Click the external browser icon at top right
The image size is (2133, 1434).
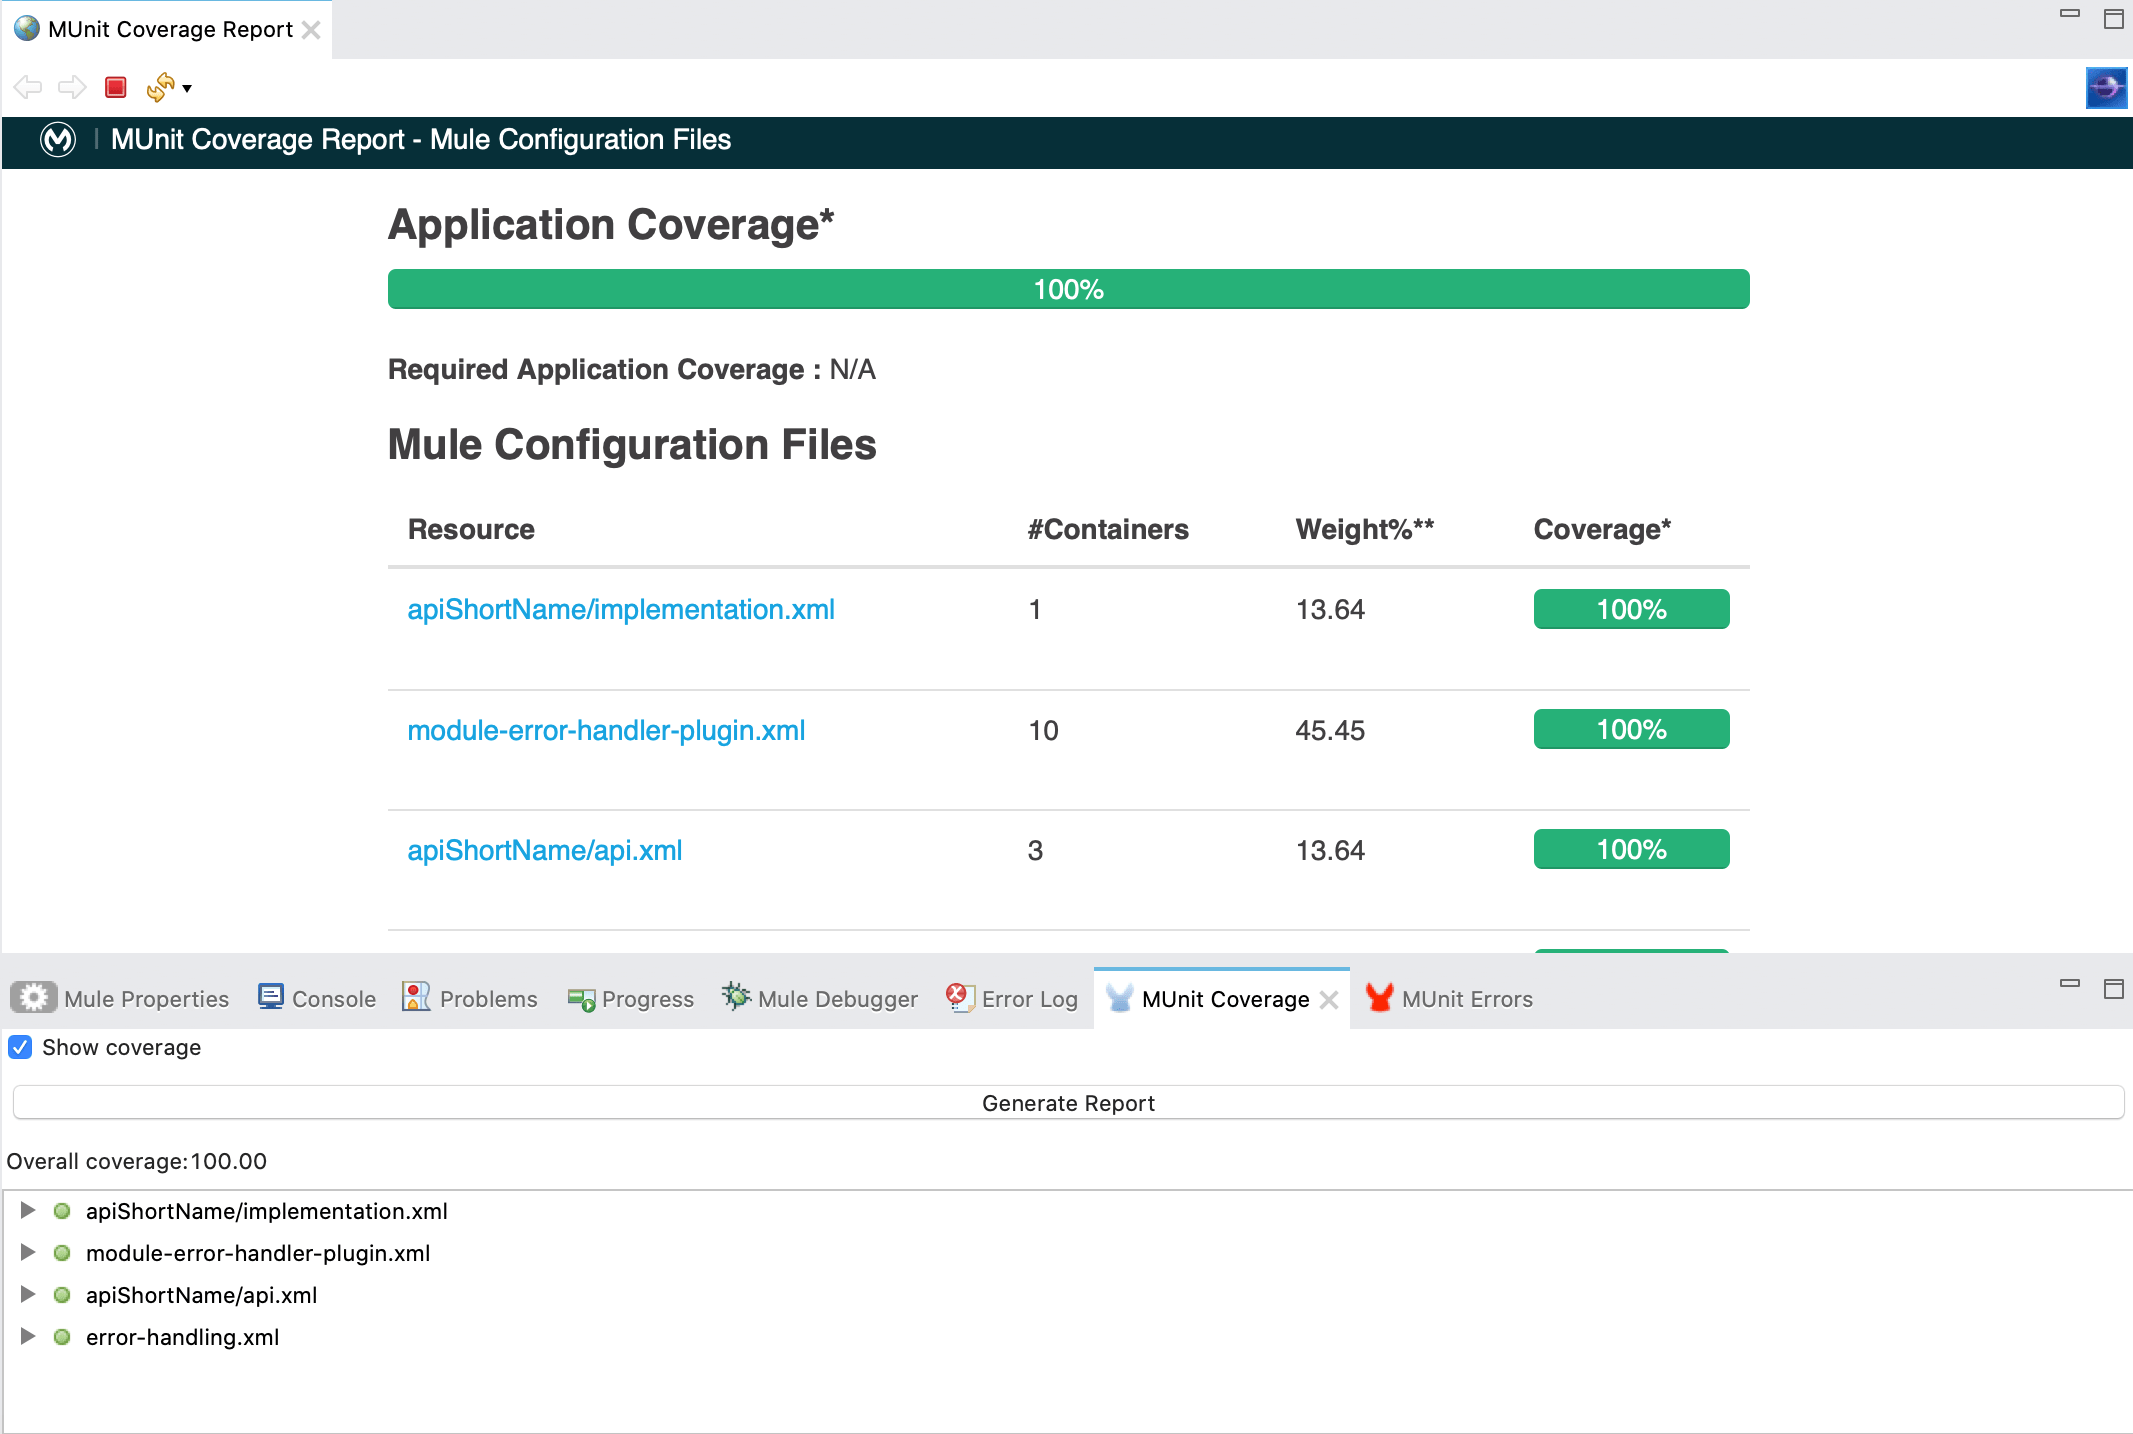[x=2105, y=88]
